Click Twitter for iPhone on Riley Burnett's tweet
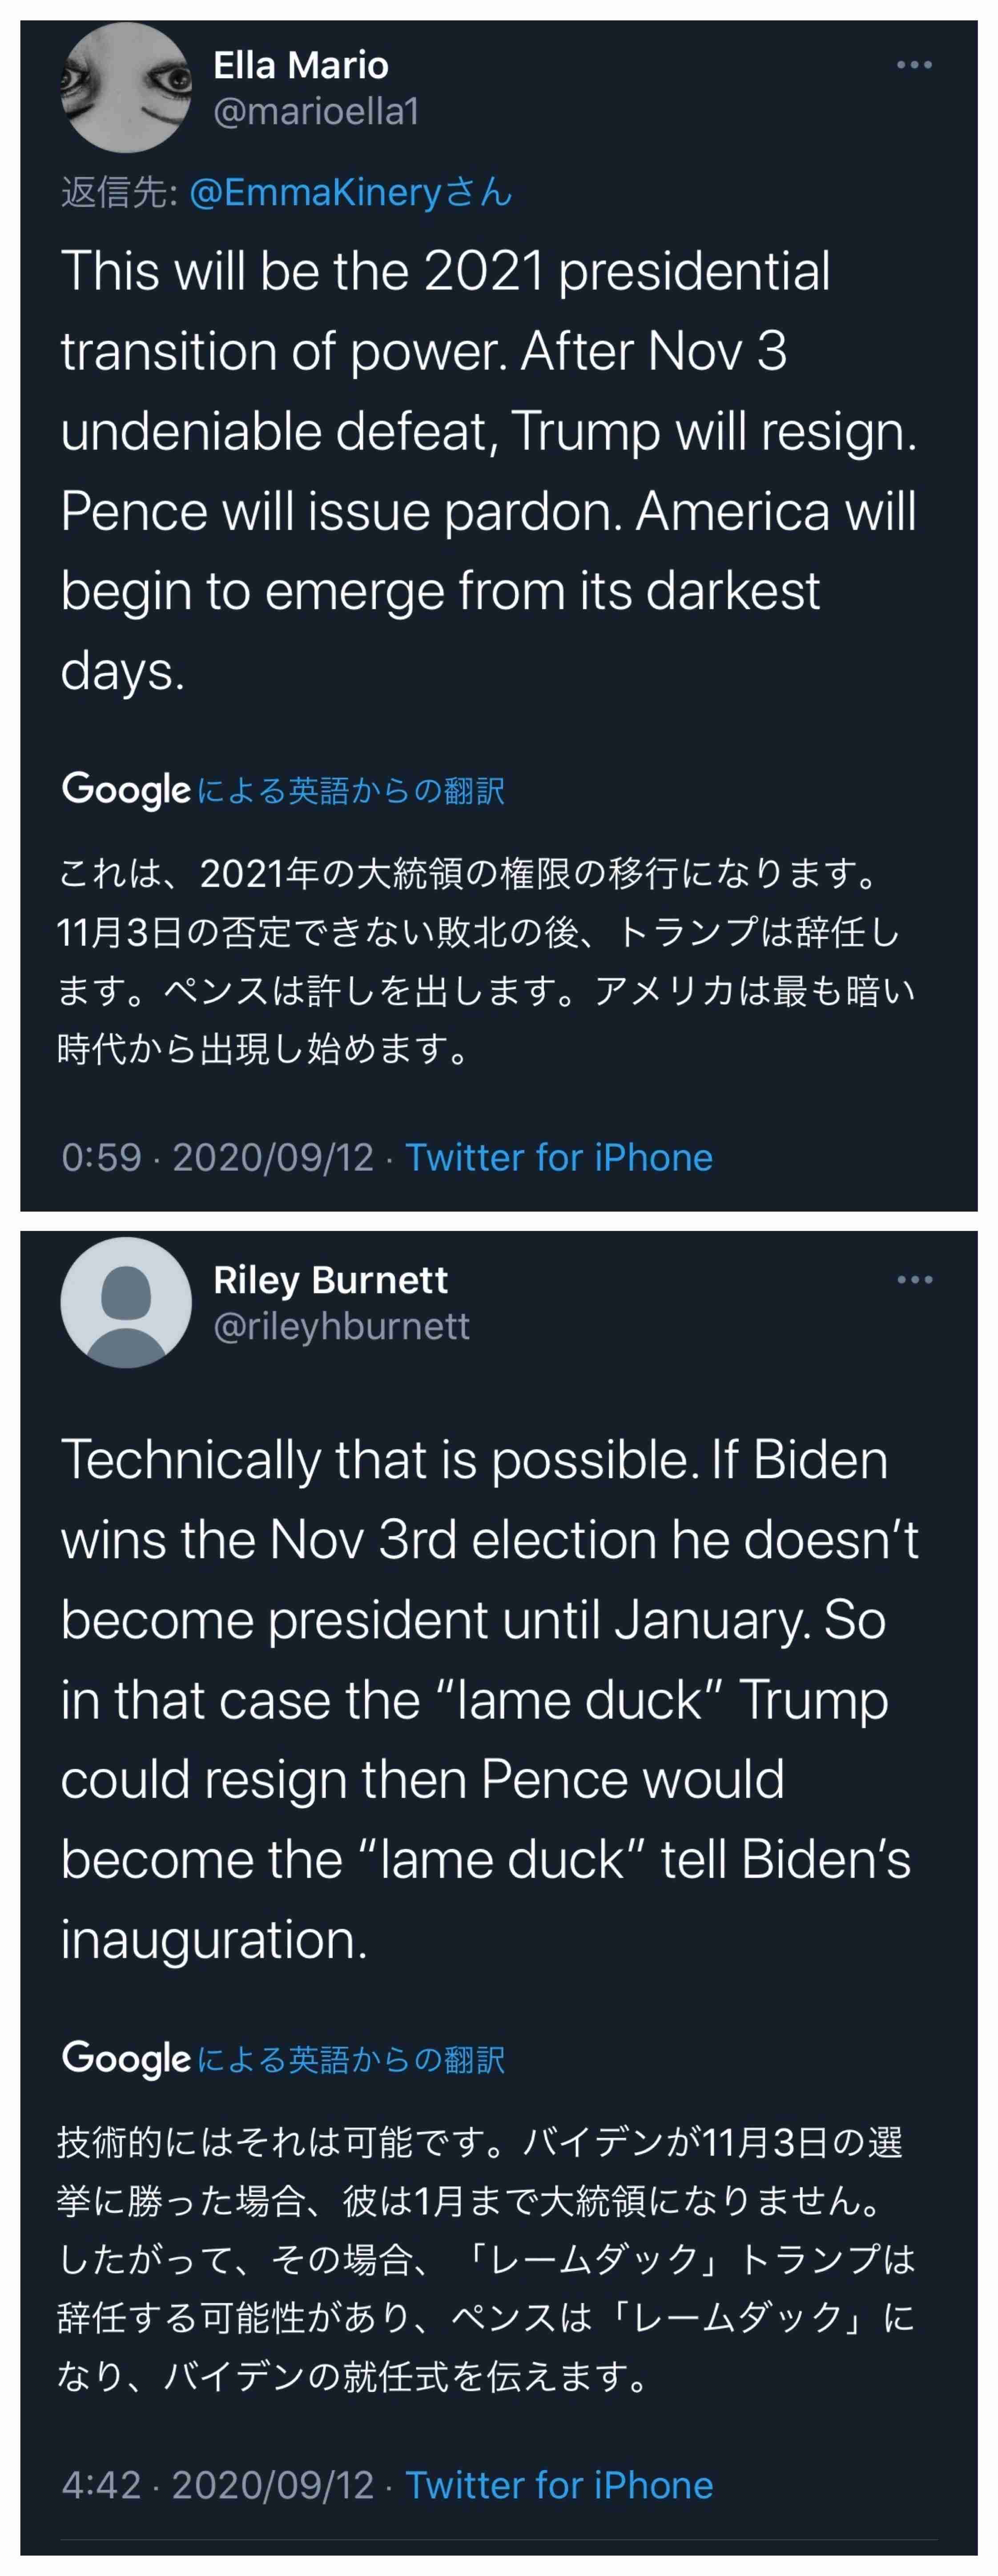The image size is (998, 2576). (x=558, y=2484)
